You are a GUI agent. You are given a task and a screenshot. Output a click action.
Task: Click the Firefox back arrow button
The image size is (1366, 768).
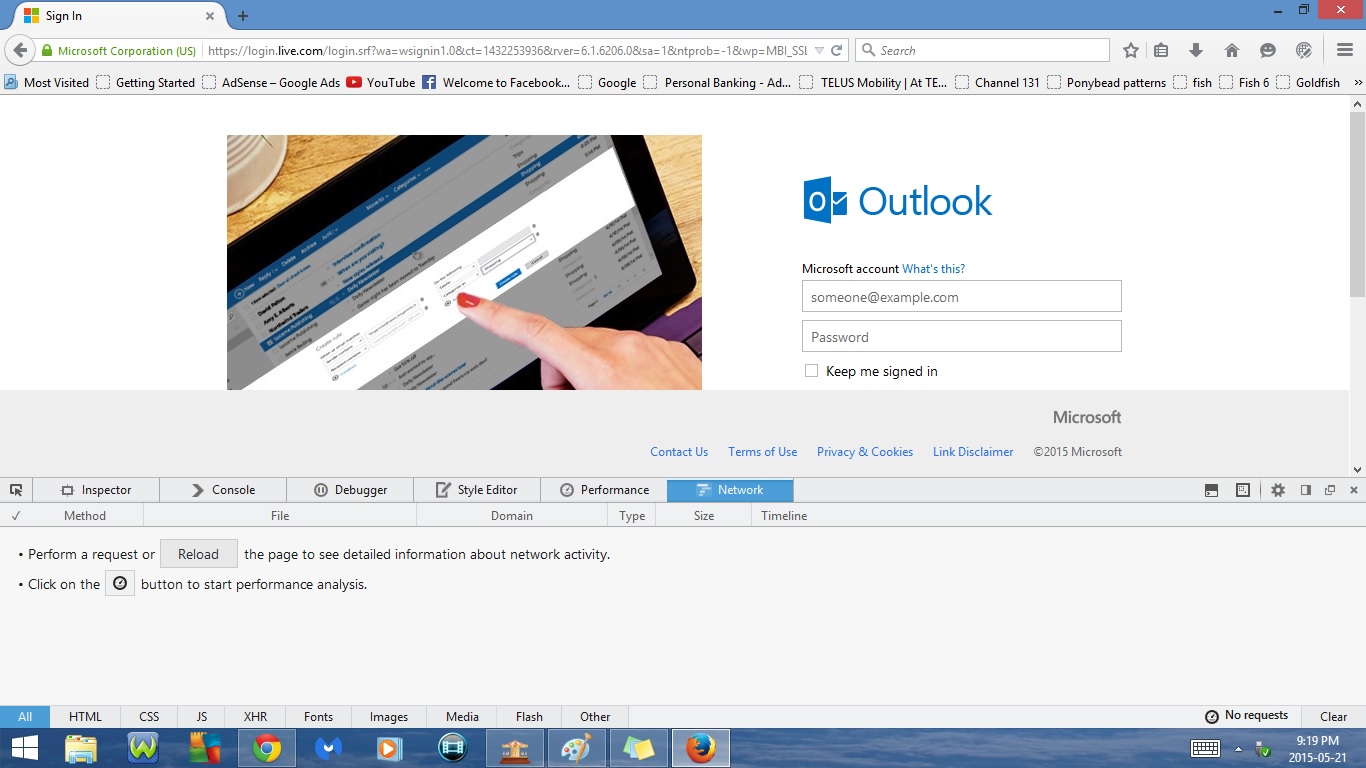pyautogui.click(x=20, y=50)
